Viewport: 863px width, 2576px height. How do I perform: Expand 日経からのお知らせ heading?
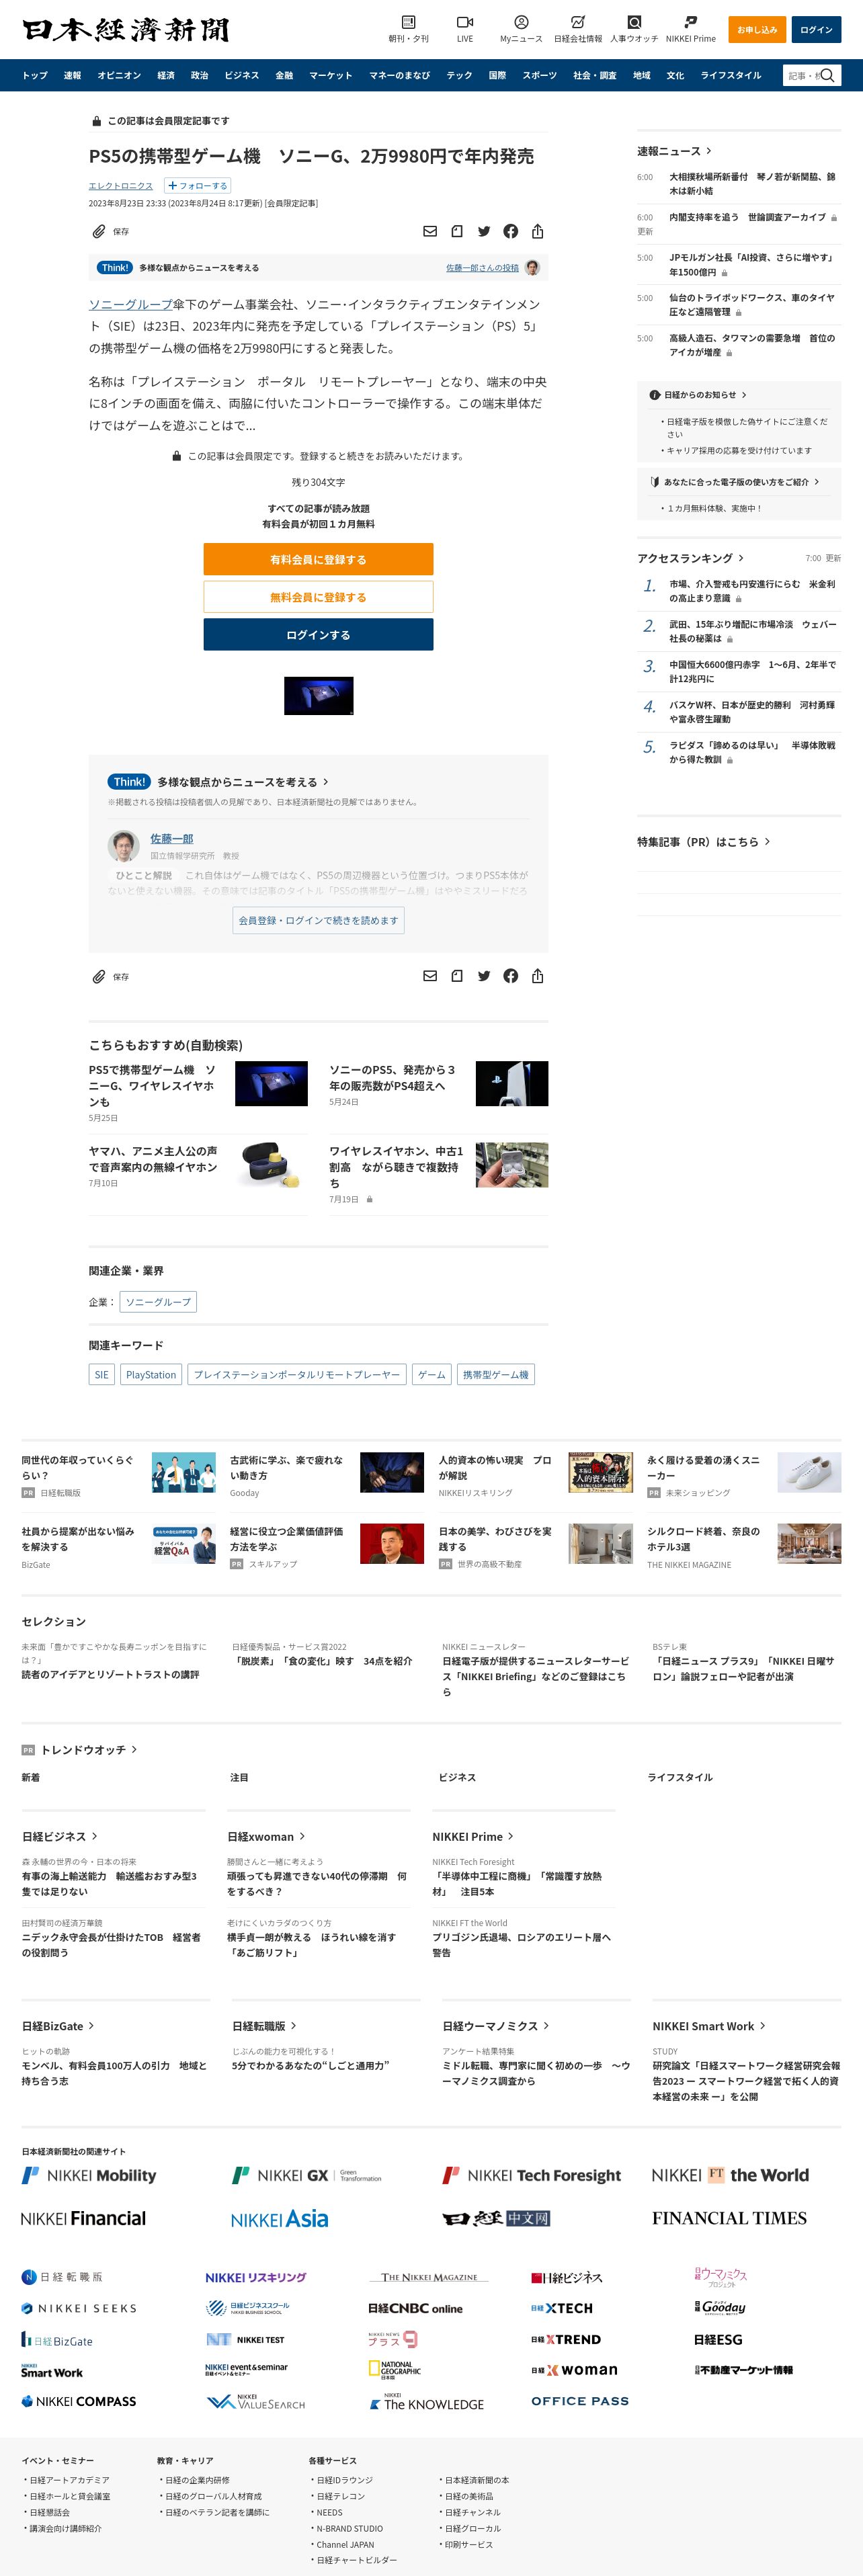tap(699, 395)
